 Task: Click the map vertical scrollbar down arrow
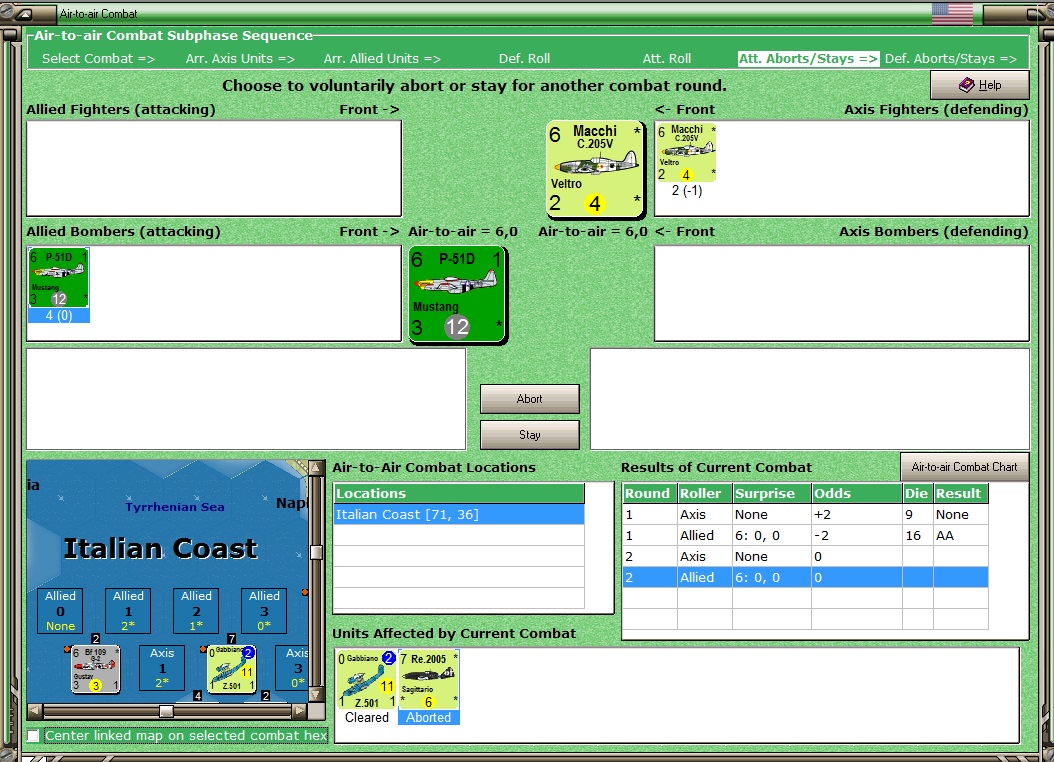coord(316,694)
